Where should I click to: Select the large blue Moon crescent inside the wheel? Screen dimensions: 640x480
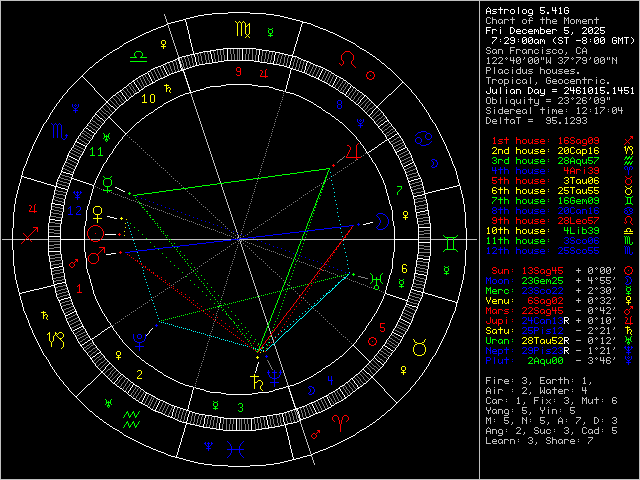(x=382, y=221)
